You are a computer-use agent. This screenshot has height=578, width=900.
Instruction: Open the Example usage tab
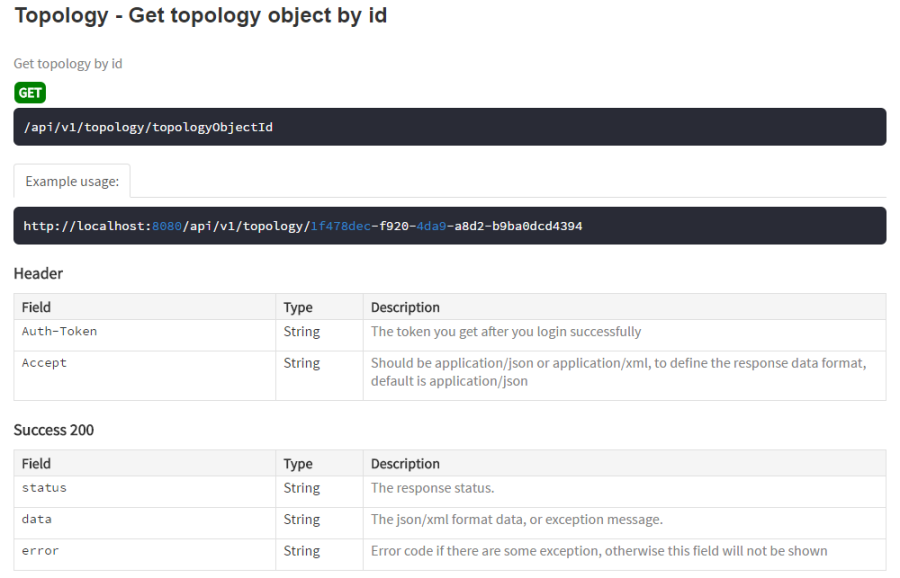72,181
